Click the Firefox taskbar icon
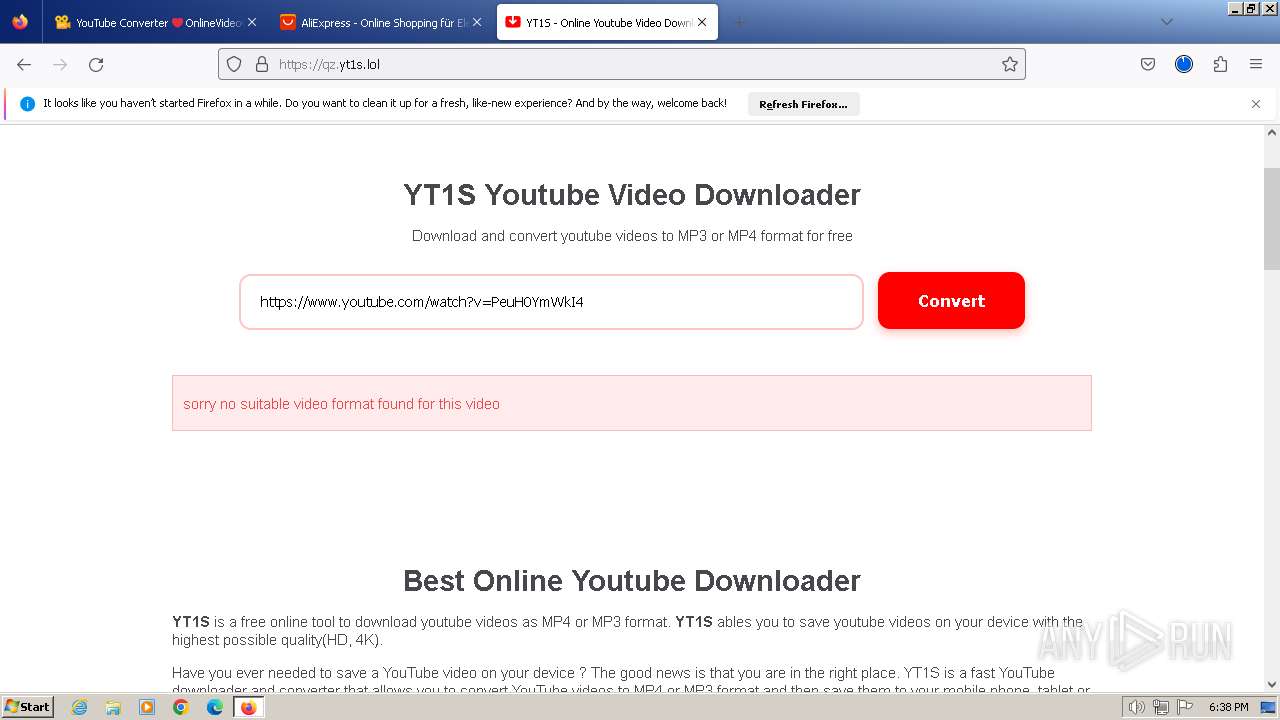The width and height of the screenshot is (1280, 720). coord(249,707)
